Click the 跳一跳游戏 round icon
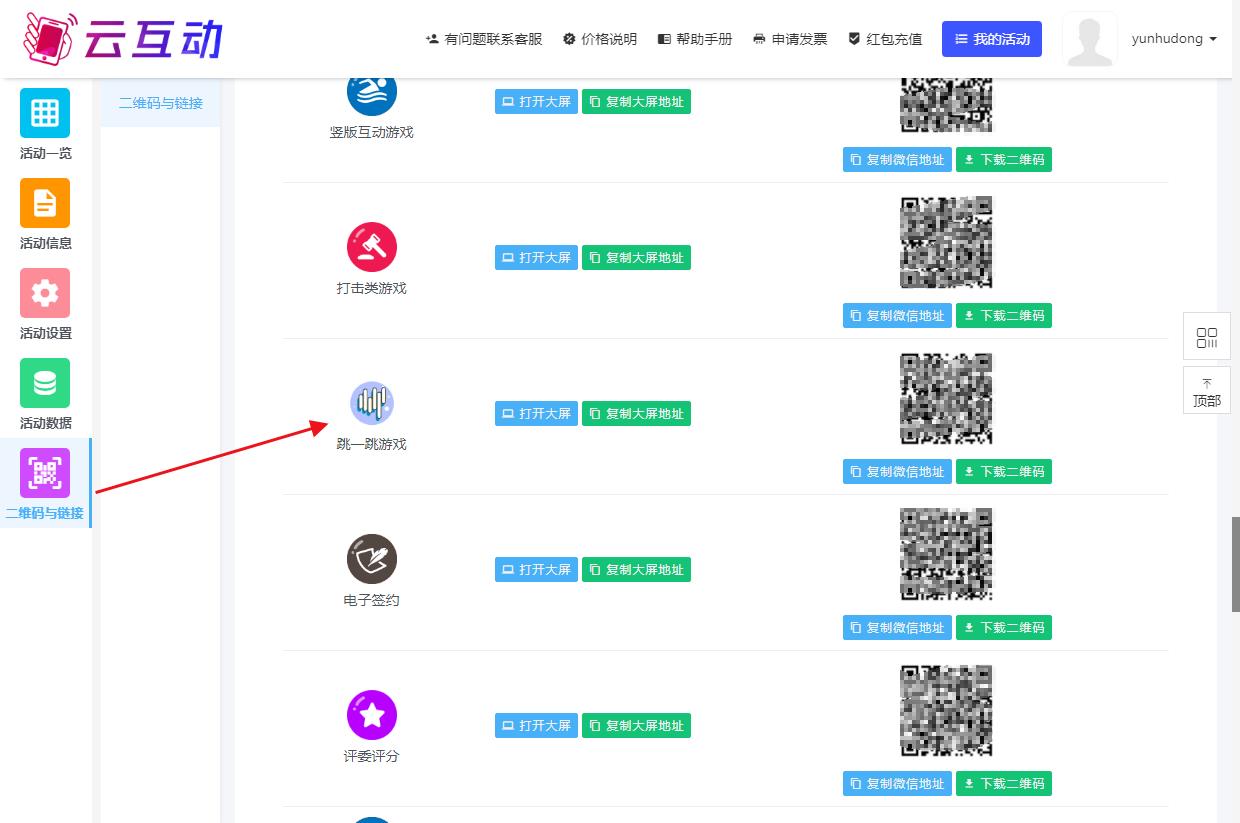Viewport: 1240px width, 823px height. [372, 403]
